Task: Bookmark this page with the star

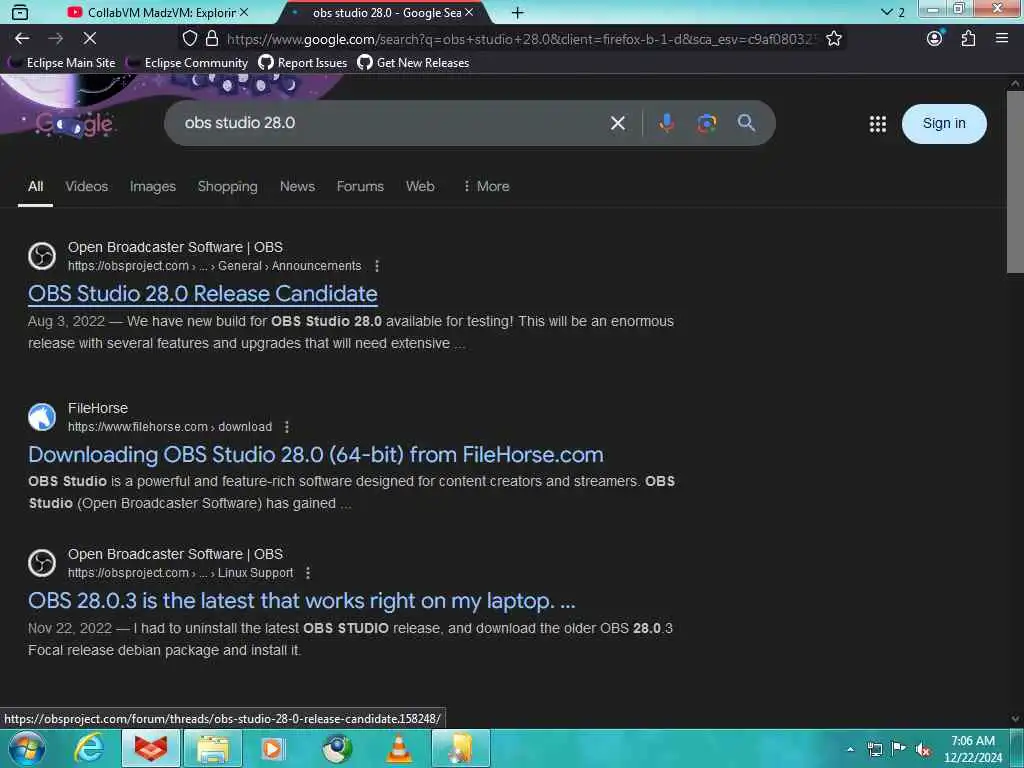Action: tap(833, 39)
